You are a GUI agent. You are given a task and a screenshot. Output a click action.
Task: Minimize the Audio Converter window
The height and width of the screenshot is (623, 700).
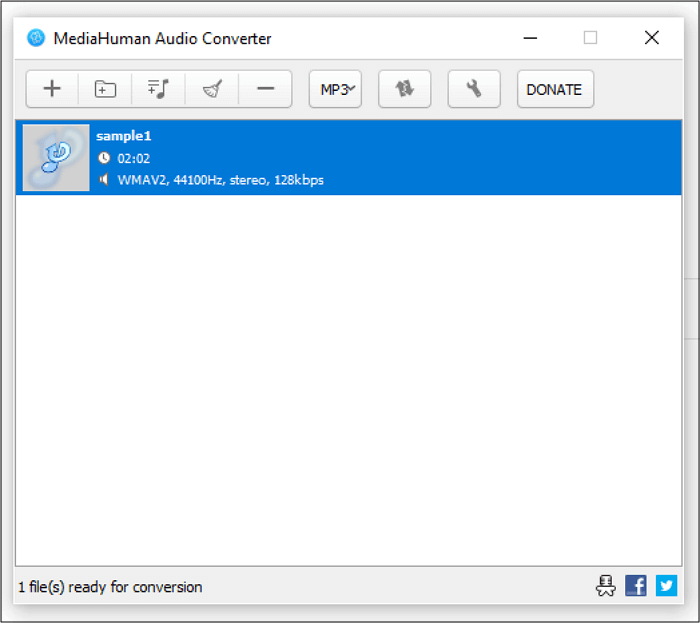(x=529, y=38)
